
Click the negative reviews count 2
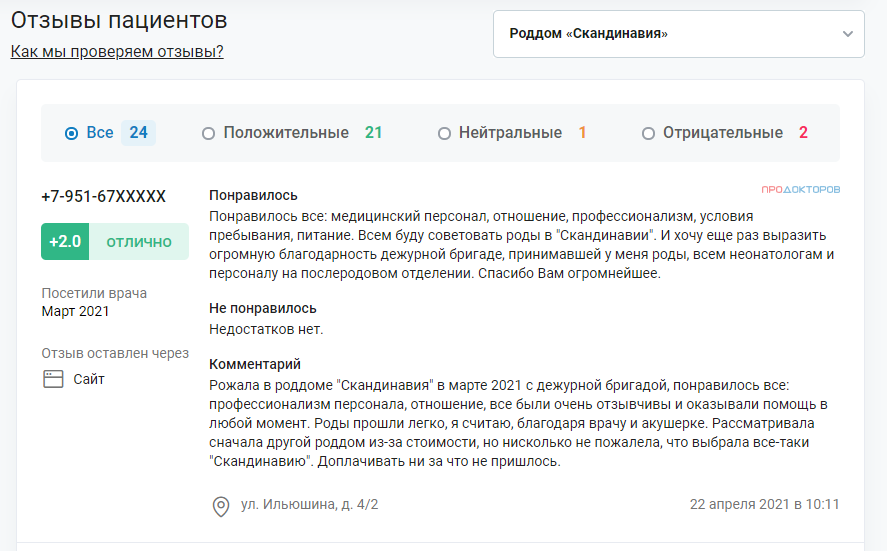click(x=803, y=133)
